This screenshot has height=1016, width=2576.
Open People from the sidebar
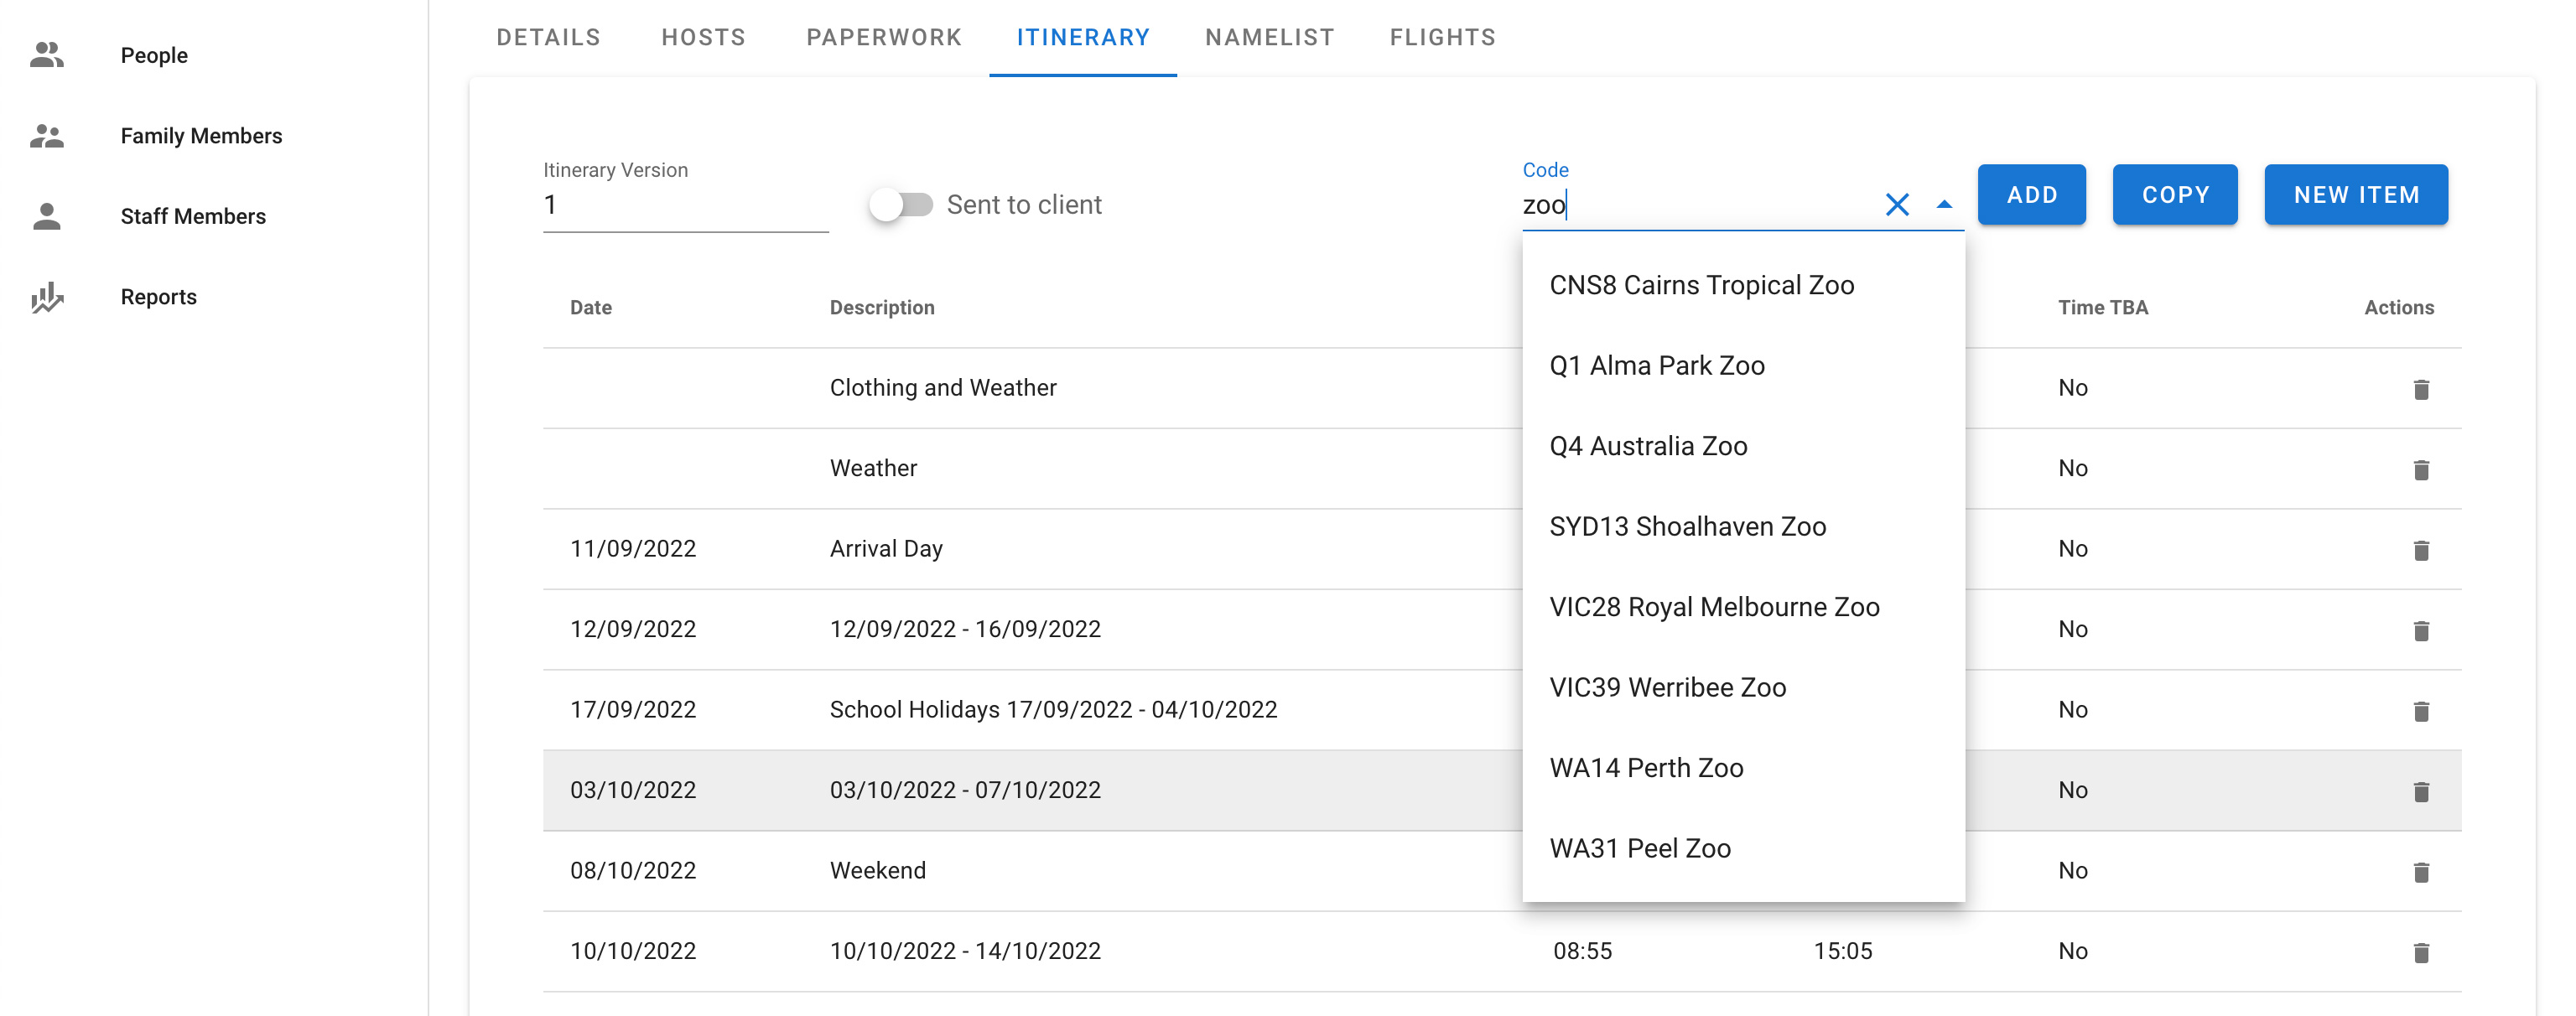(x=153, y=55)
